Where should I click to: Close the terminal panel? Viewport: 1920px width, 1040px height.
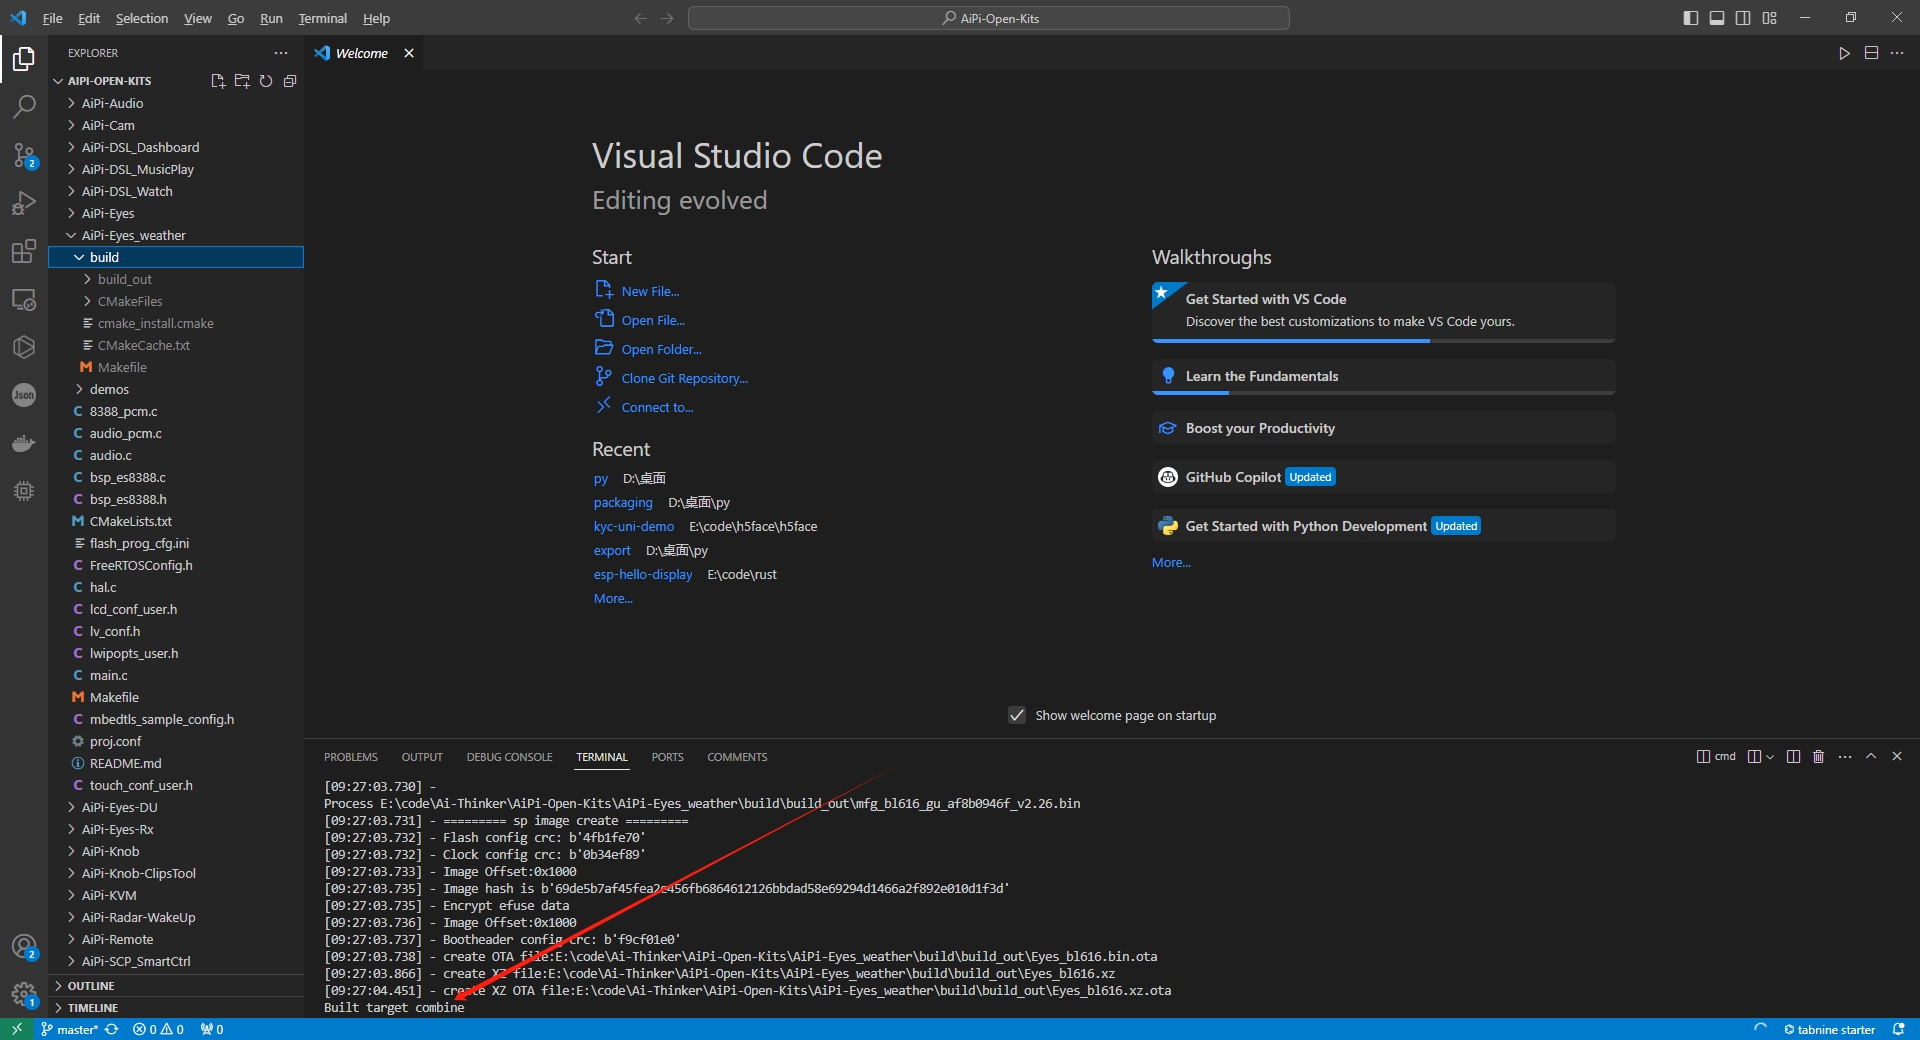(1897, 757)
